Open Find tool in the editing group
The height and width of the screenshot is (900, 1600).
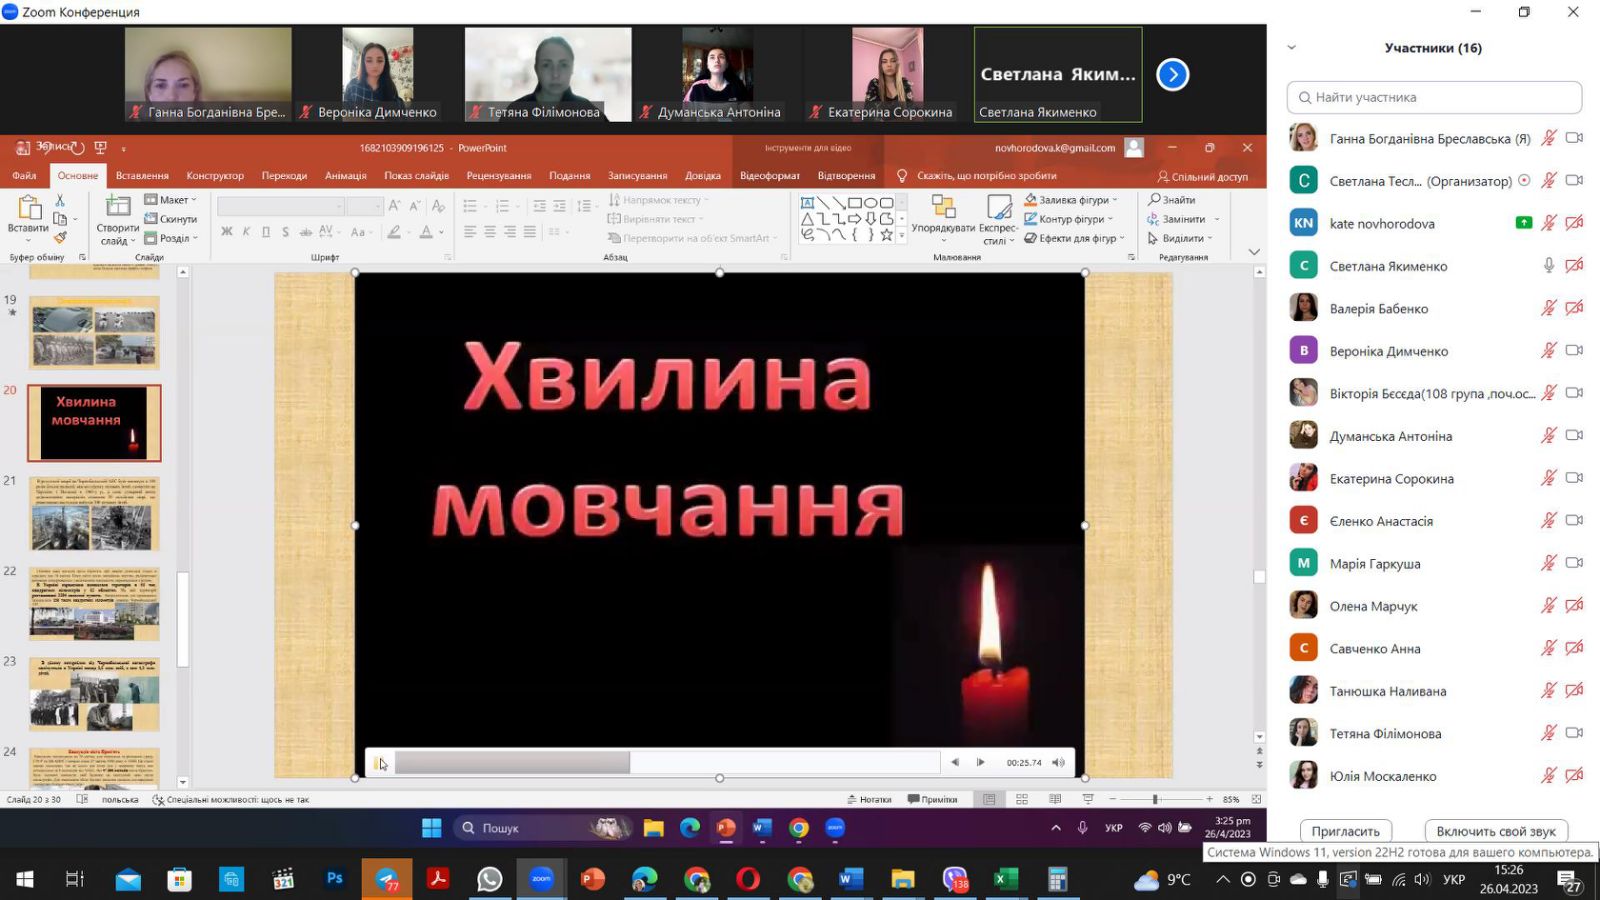click(x=1172, y=200)
